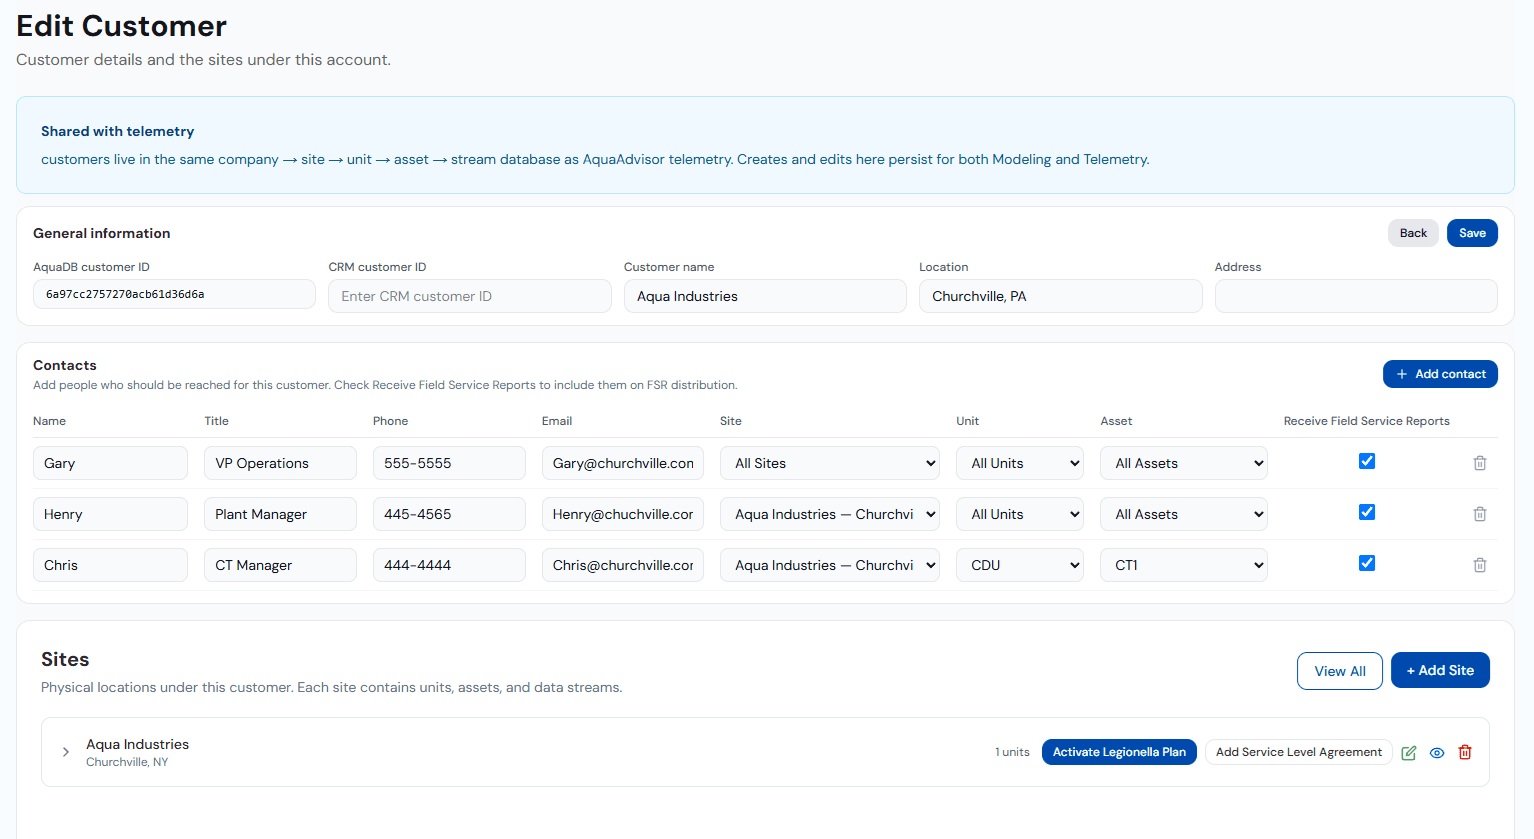1534x839 pixels.
Task: Open the Asset dropdown for Gary
Action: coord(1184,463)
